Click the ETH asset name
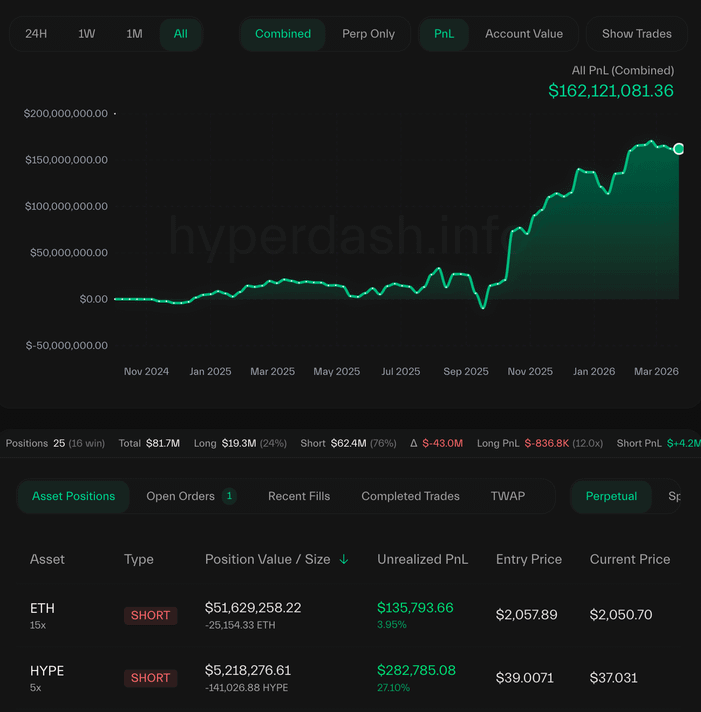The height and width of the screenshot is (712, 701). pyautogui.click(x=42, y=608)
